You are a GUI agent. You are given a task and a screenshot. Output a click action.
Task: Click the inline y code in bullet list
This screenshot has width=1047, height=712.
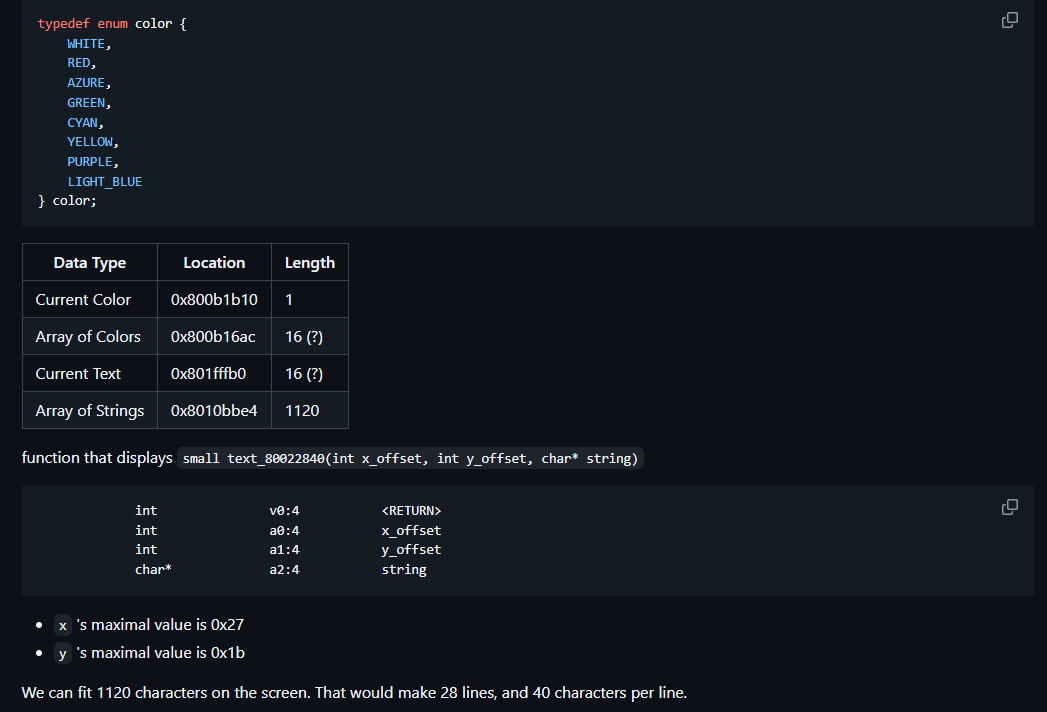63,654
